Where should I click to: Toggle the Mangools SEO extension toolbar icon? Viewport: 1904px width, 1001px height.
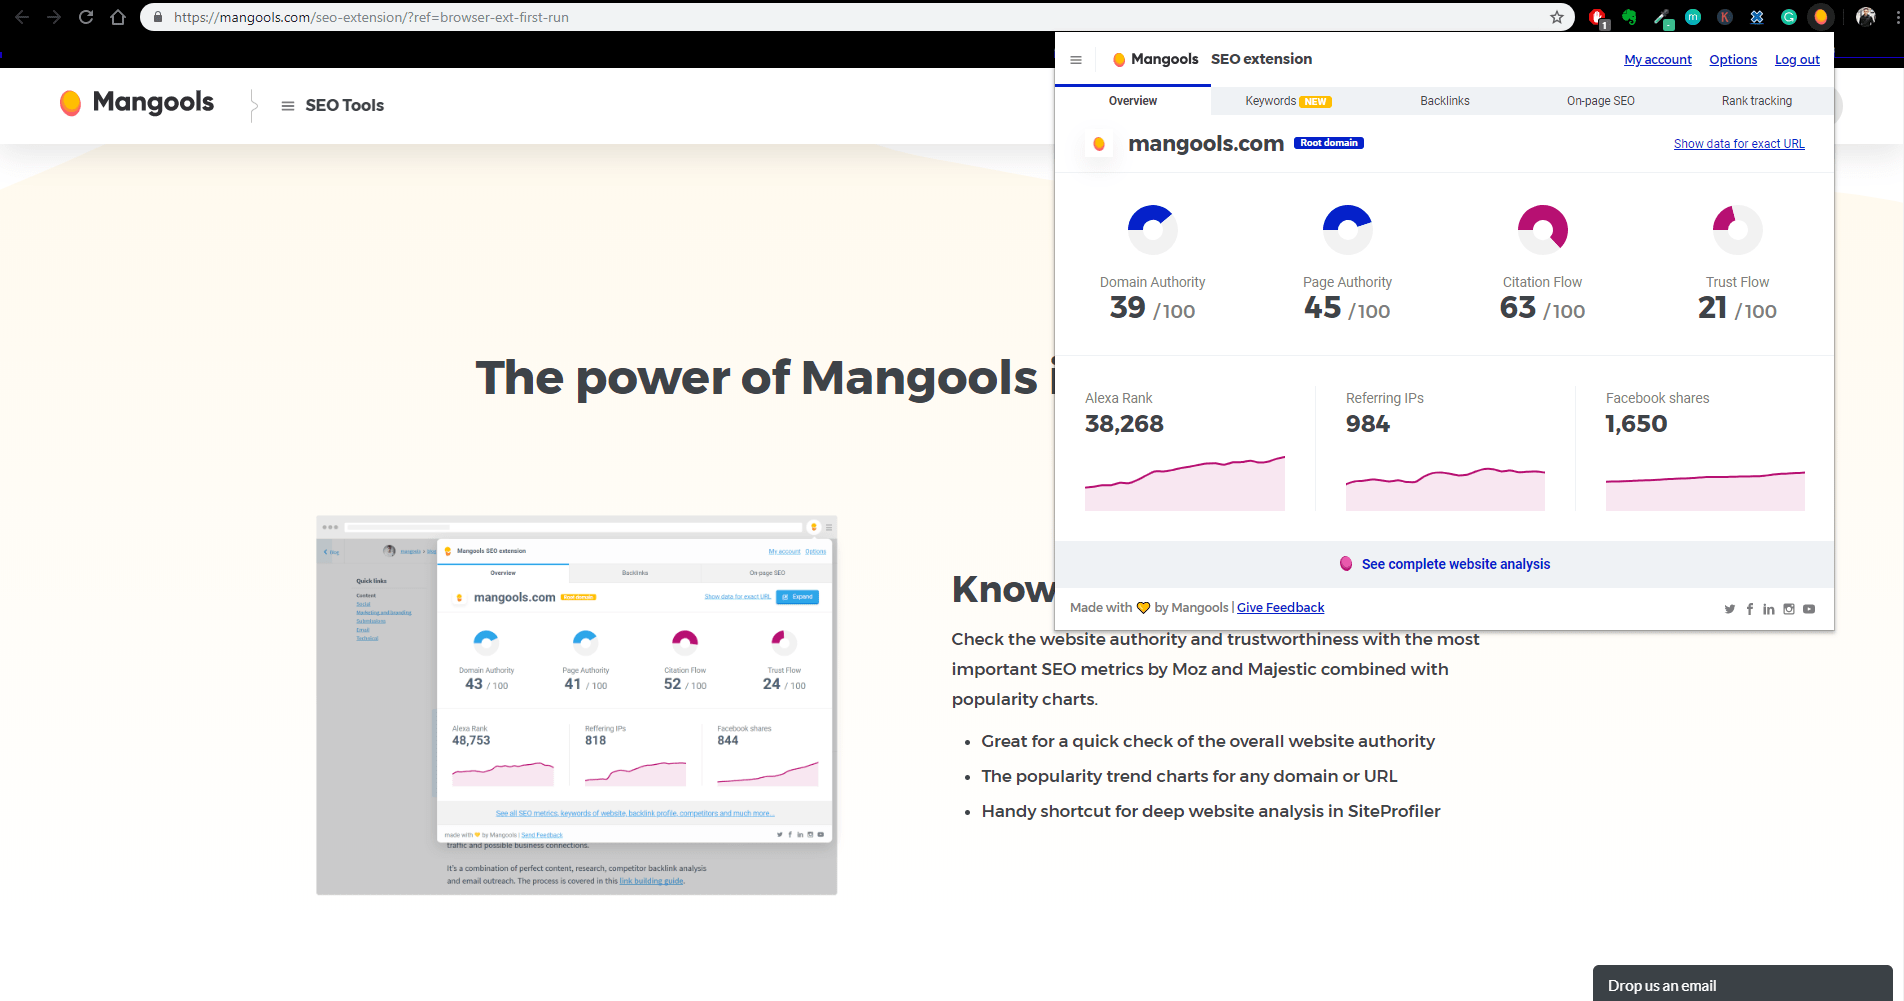1821,17
